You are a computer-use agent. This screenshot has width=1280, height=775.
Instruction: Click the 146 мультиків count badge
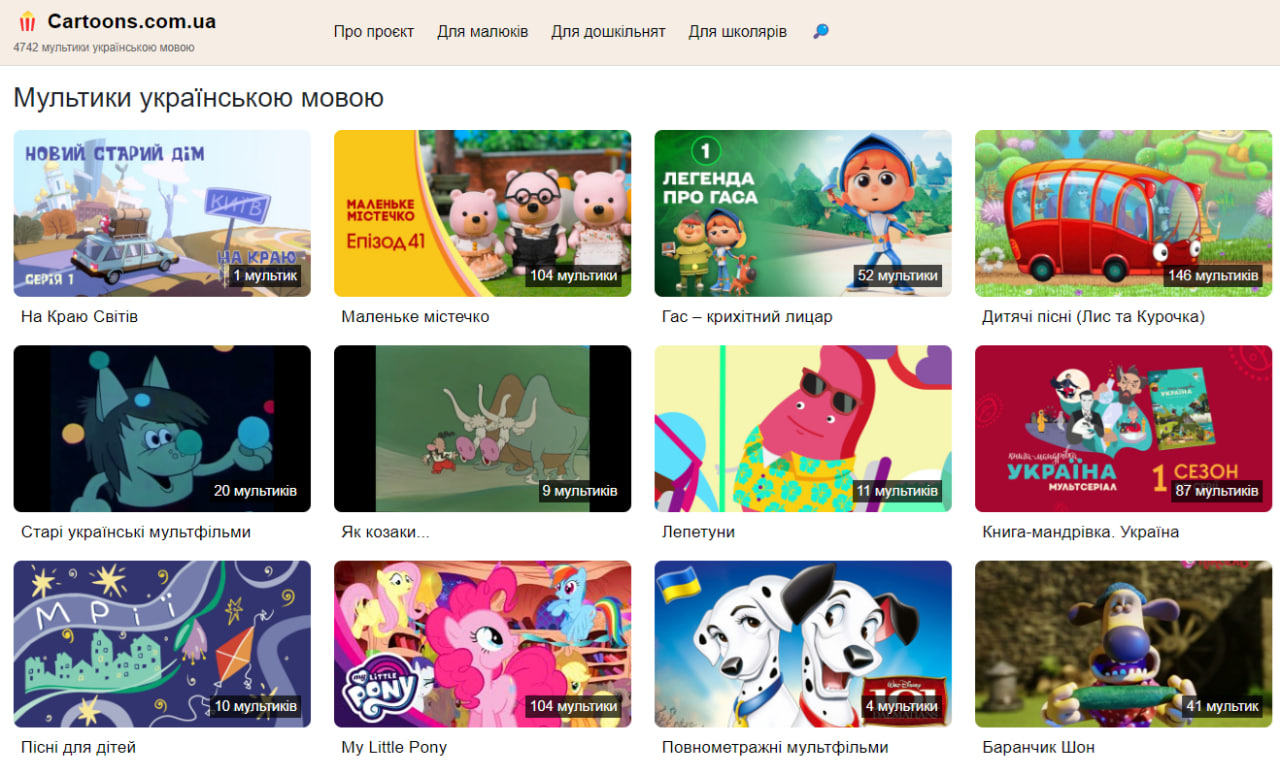pos(1213,275)
